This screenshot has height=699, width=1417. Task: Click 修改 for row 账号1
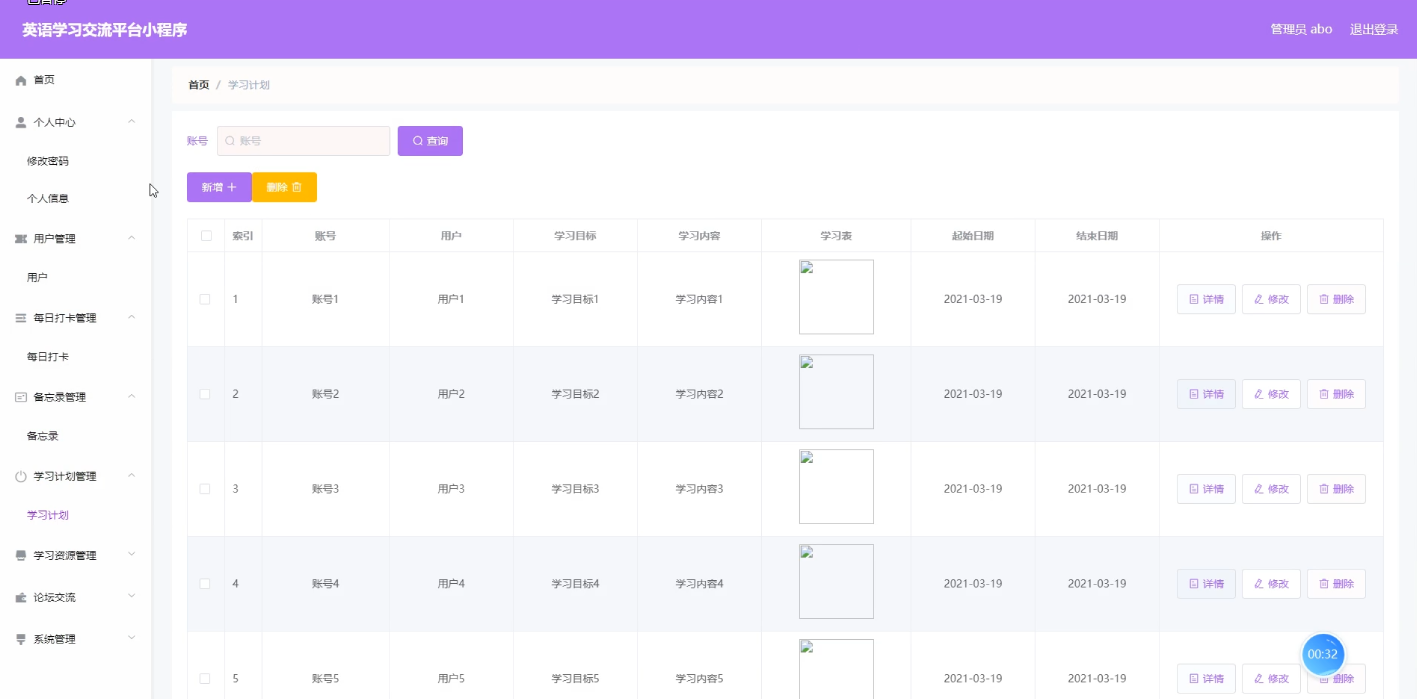[1271, 299]
